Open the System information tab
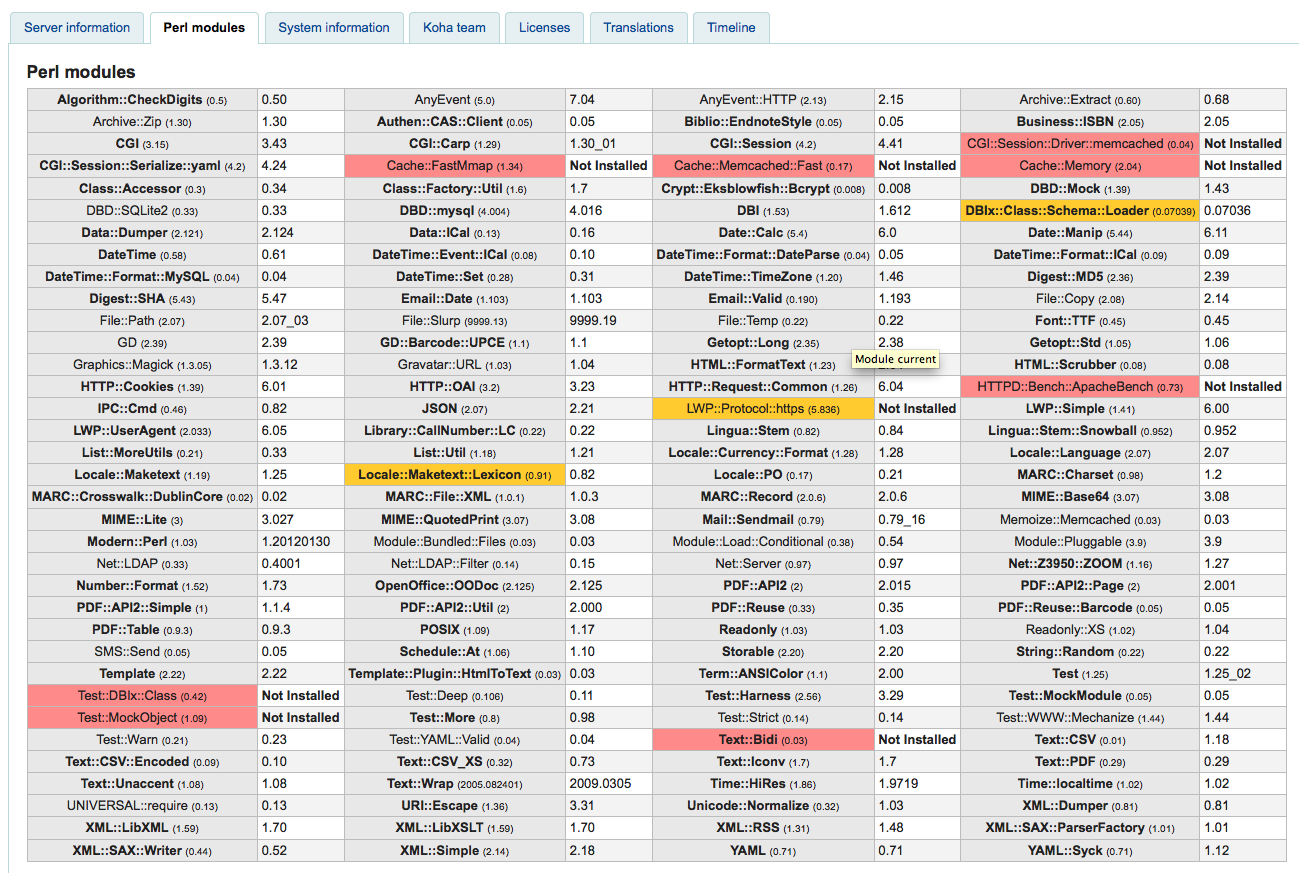 point(334,28)
